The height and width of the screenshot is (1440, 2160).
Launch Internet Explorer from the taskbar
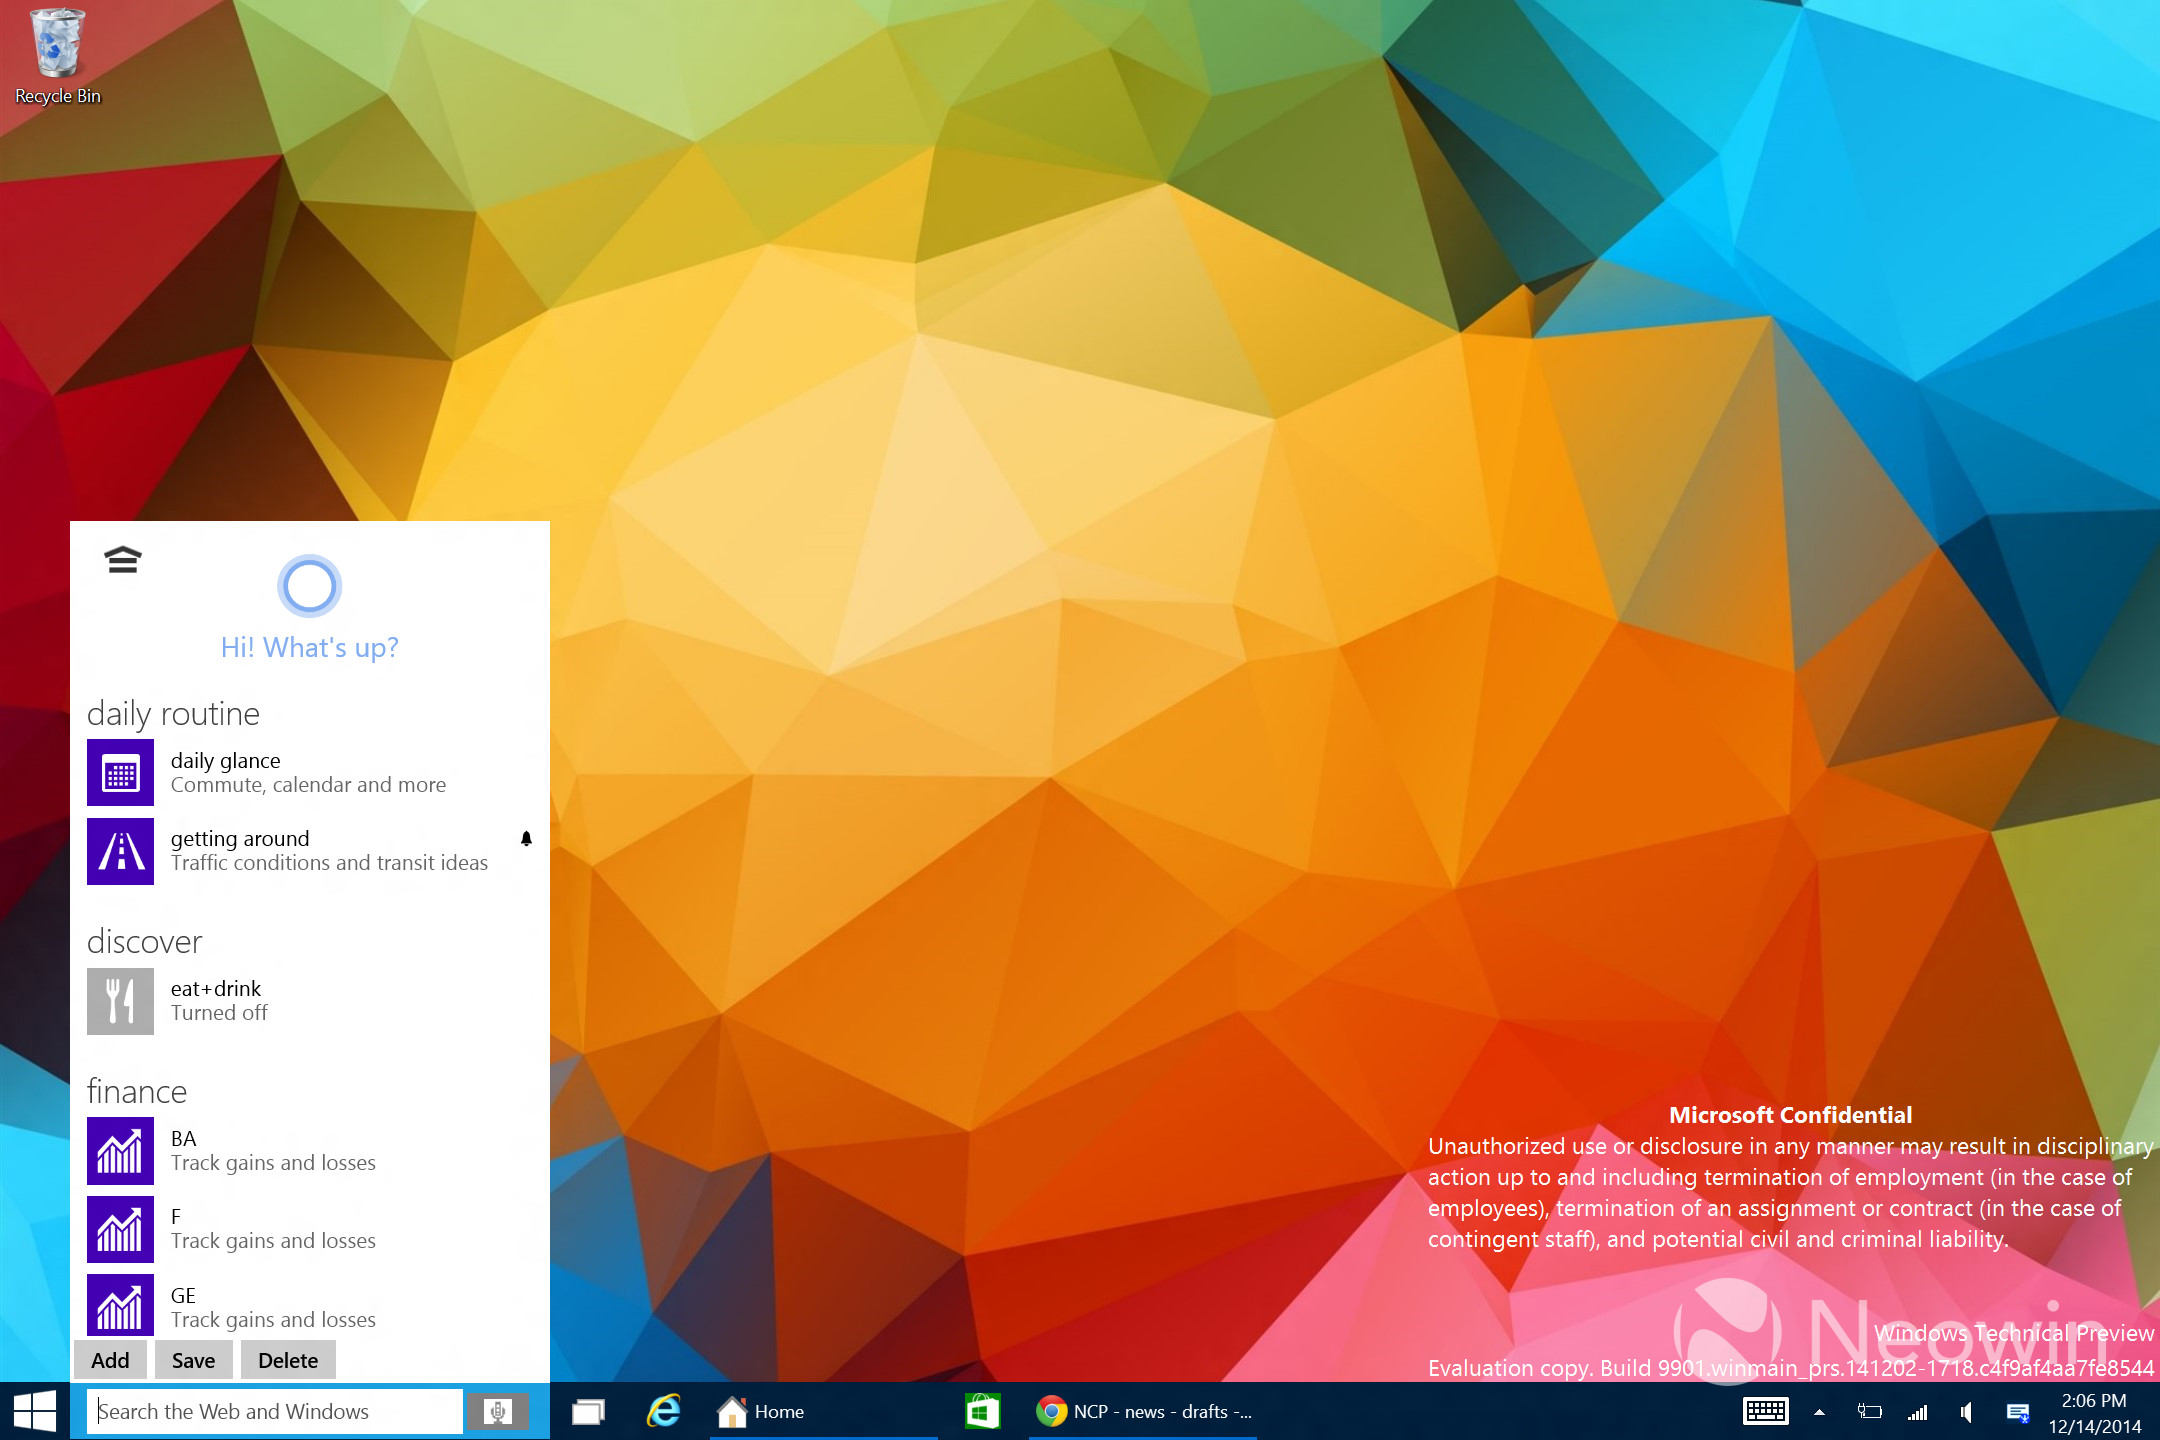(x=663, y=1411)
